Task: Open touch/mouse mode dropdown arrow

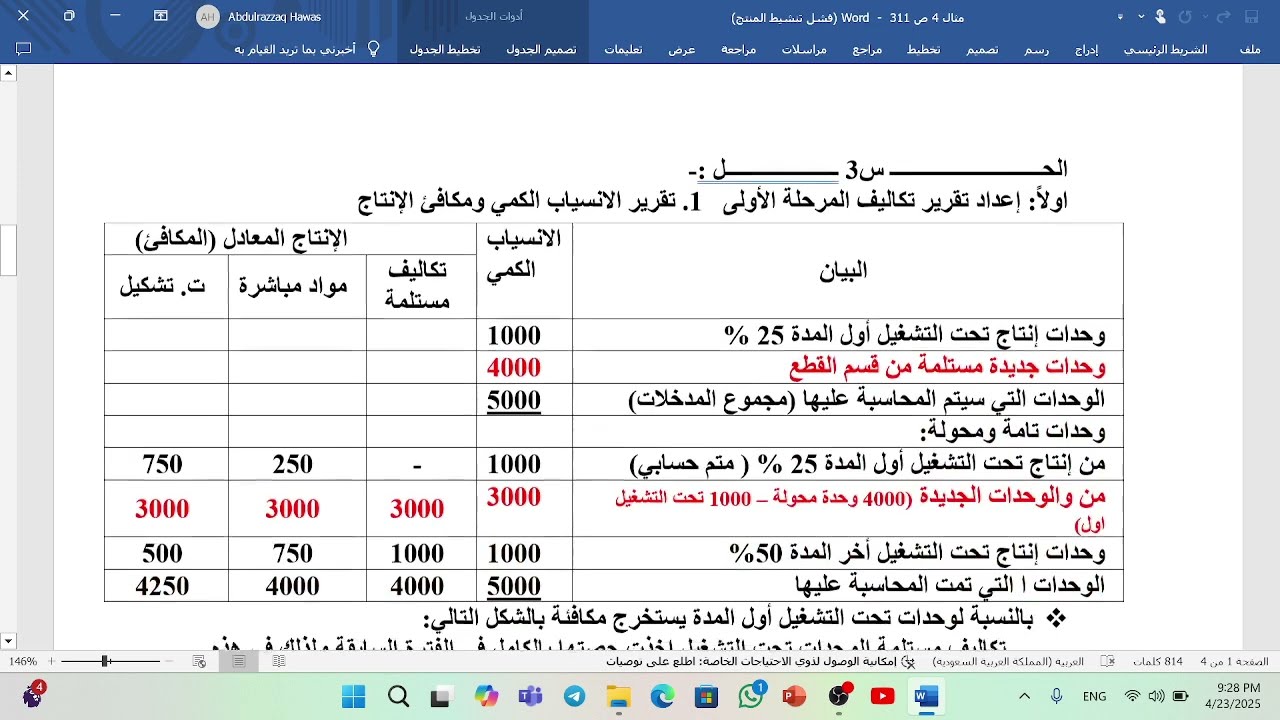Action: click(1141, 17)
